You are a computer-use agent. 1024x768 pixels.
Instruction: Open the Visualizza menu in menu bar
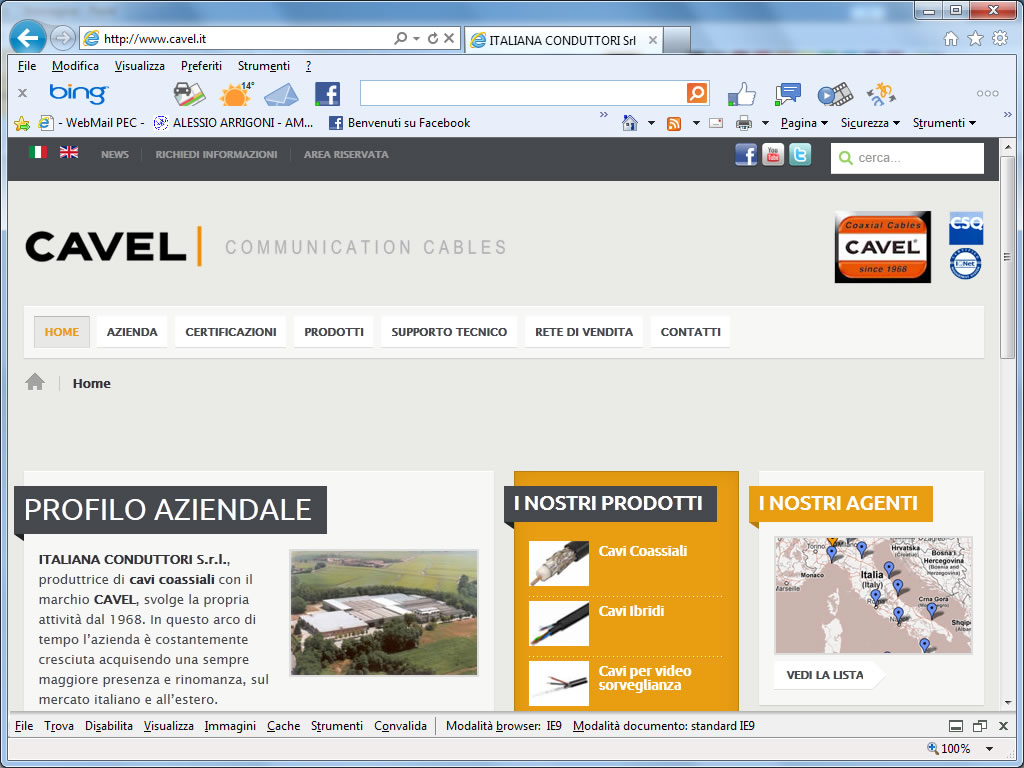click(140, 66)
